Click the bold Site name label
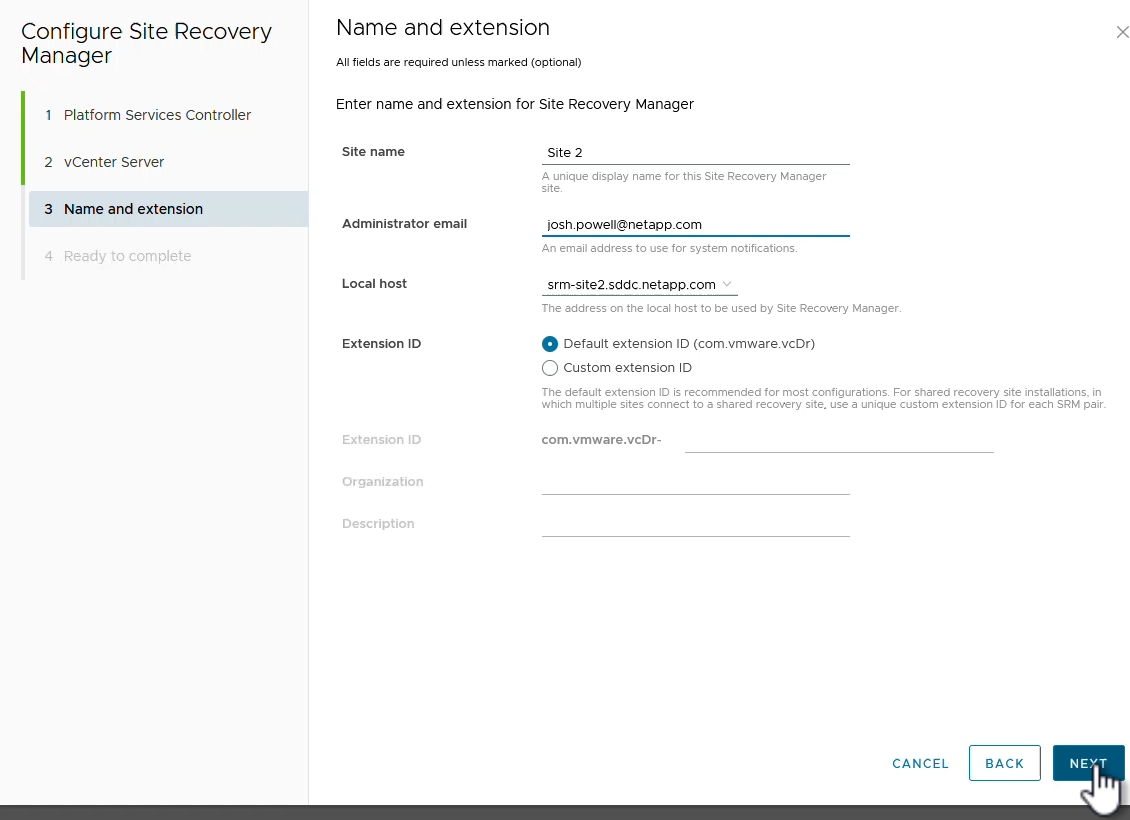1130x820 pixels. point(373,152)
